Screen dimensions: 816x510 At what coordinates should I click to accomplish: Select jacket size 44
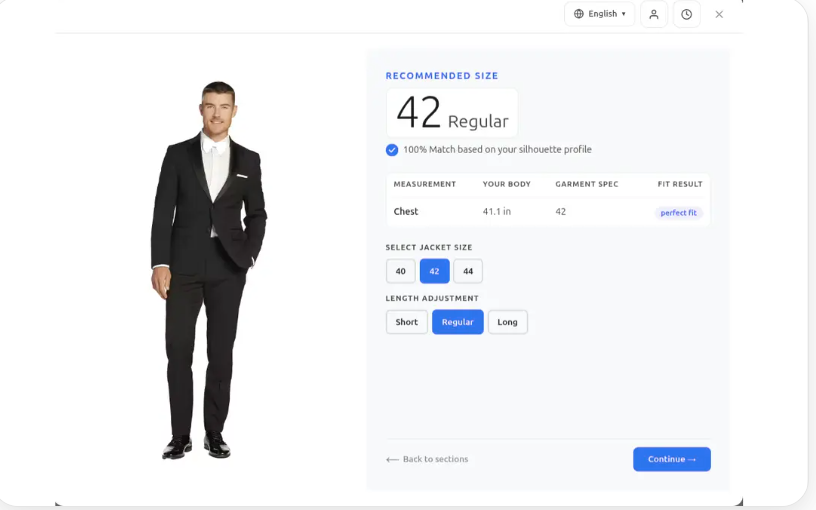click(x=468, y=271)
